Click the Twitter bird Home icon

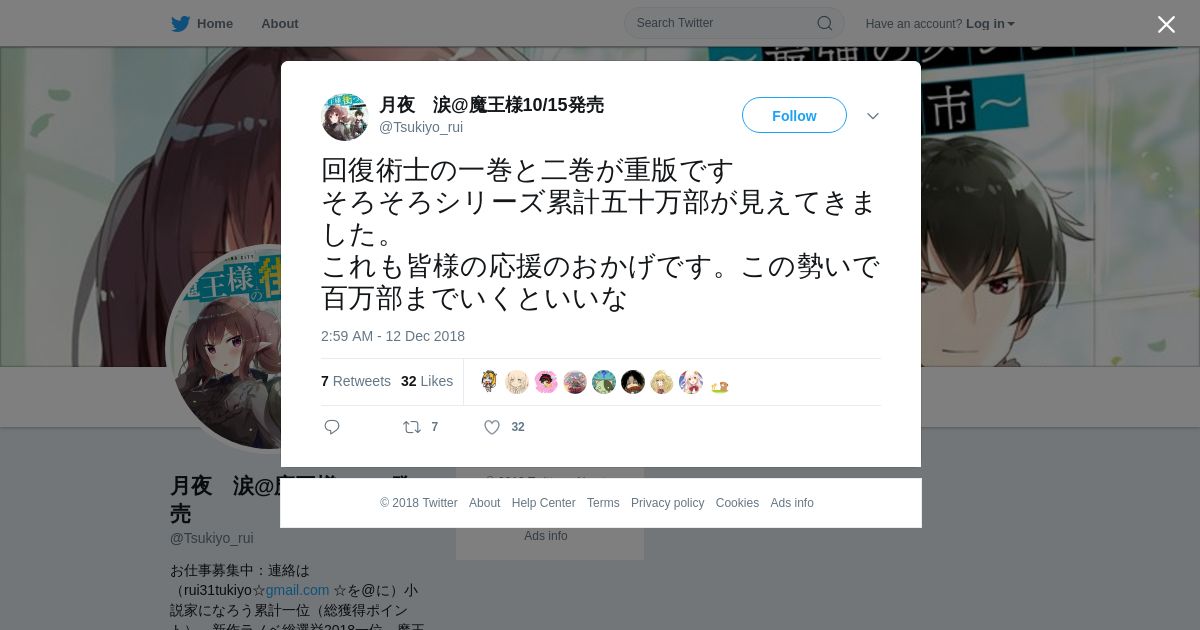180,24
